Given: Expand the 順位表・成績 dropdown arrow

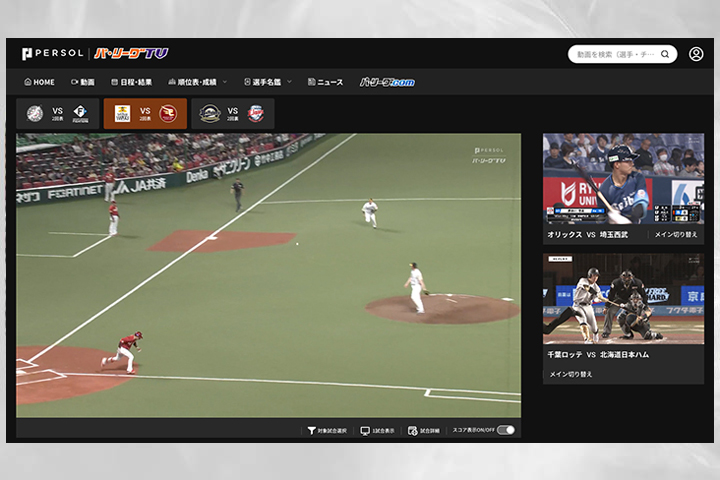Looking at the screenshot, I should point(225,82).
